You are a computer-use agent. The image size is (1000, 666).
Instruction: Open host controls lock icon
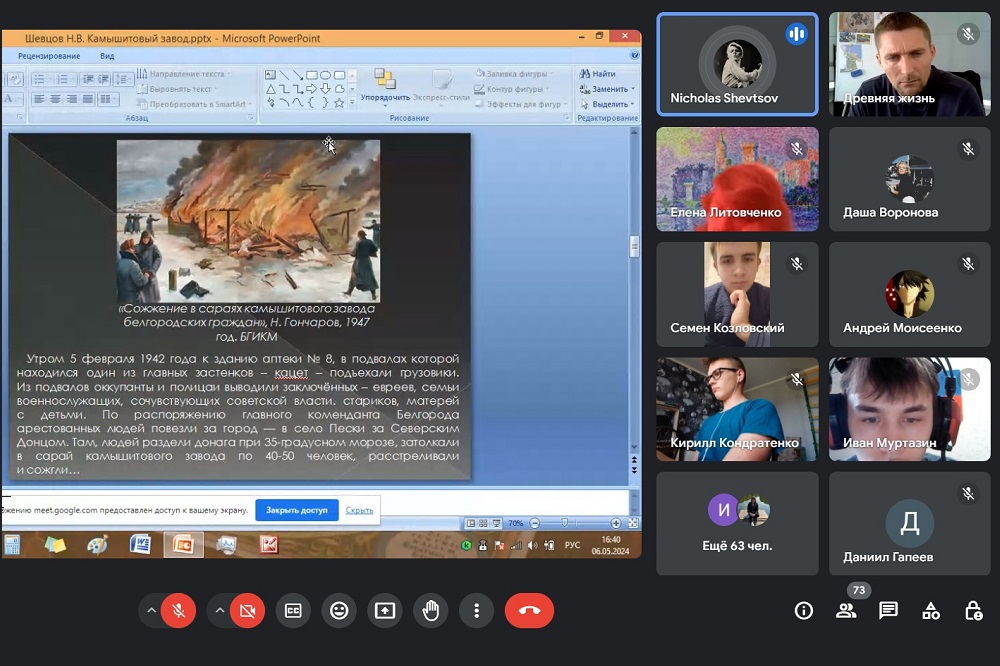click(x=973, y=610)
